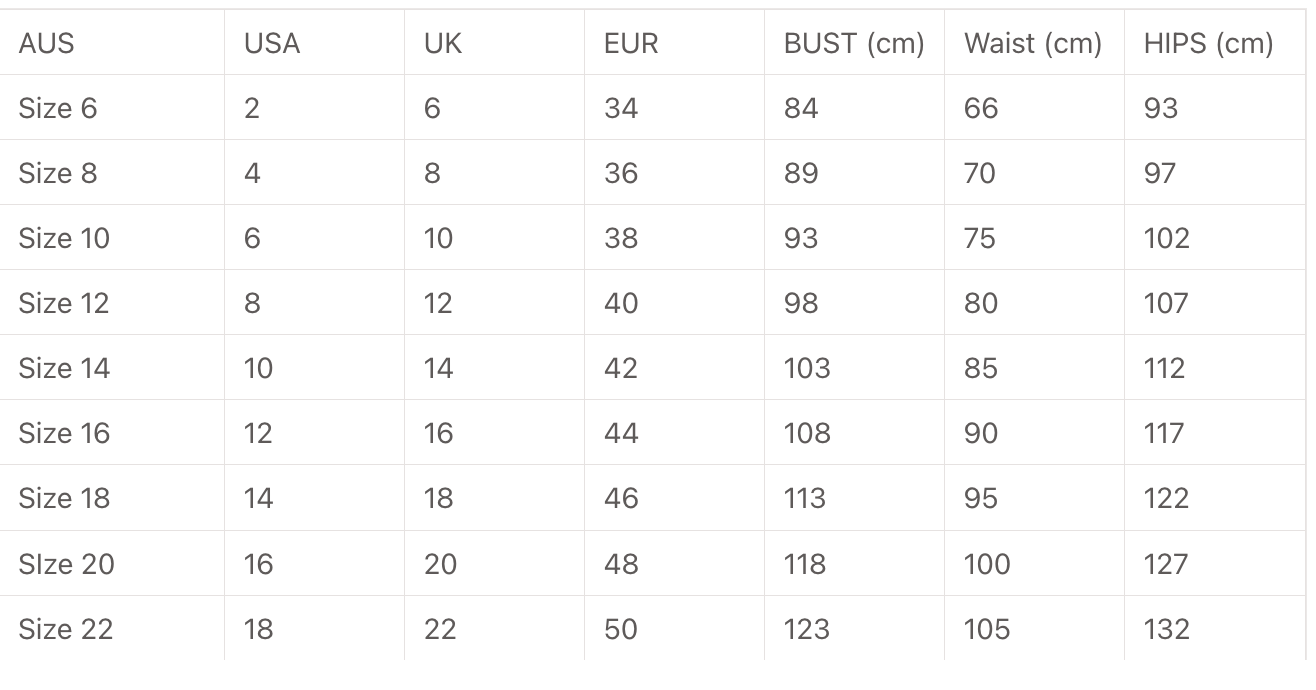This screenshot has height=690, width=1316.
Task: Select the HIPS (cm) header
Action: pos(1208,43)
